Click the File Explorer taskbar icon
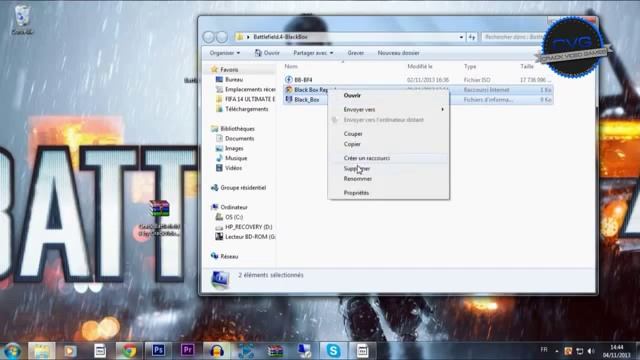640x360 pixels. point(41,351)
